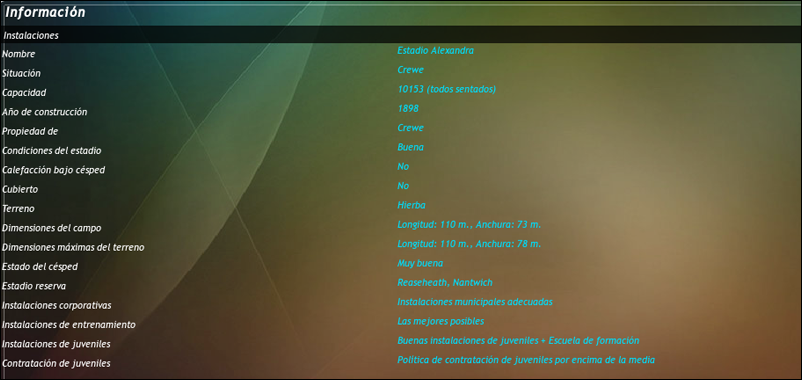Click the Nombre label
This screenshot has height=380, width=802.
(x=18, y=54)
